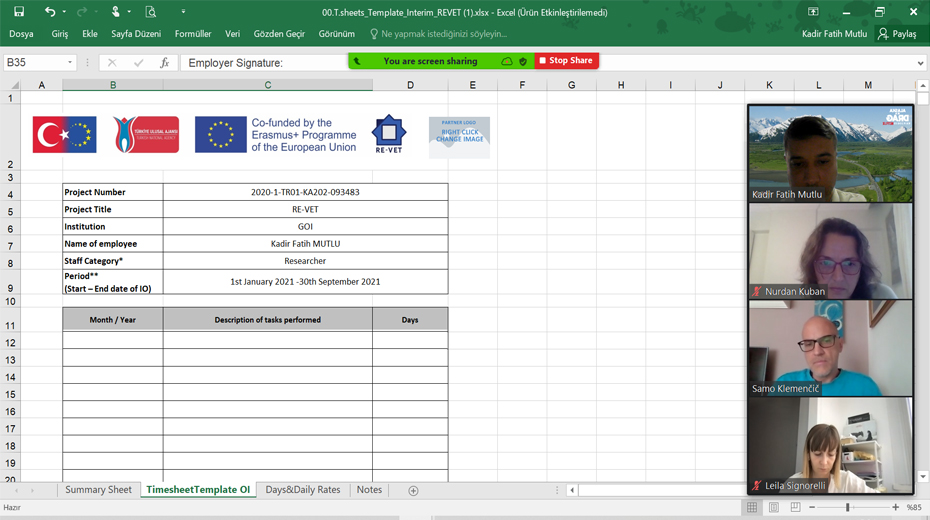This screenshot has width=930, height=520.
Task: Click the ribbon display options icon
Action: click(813, 12)
